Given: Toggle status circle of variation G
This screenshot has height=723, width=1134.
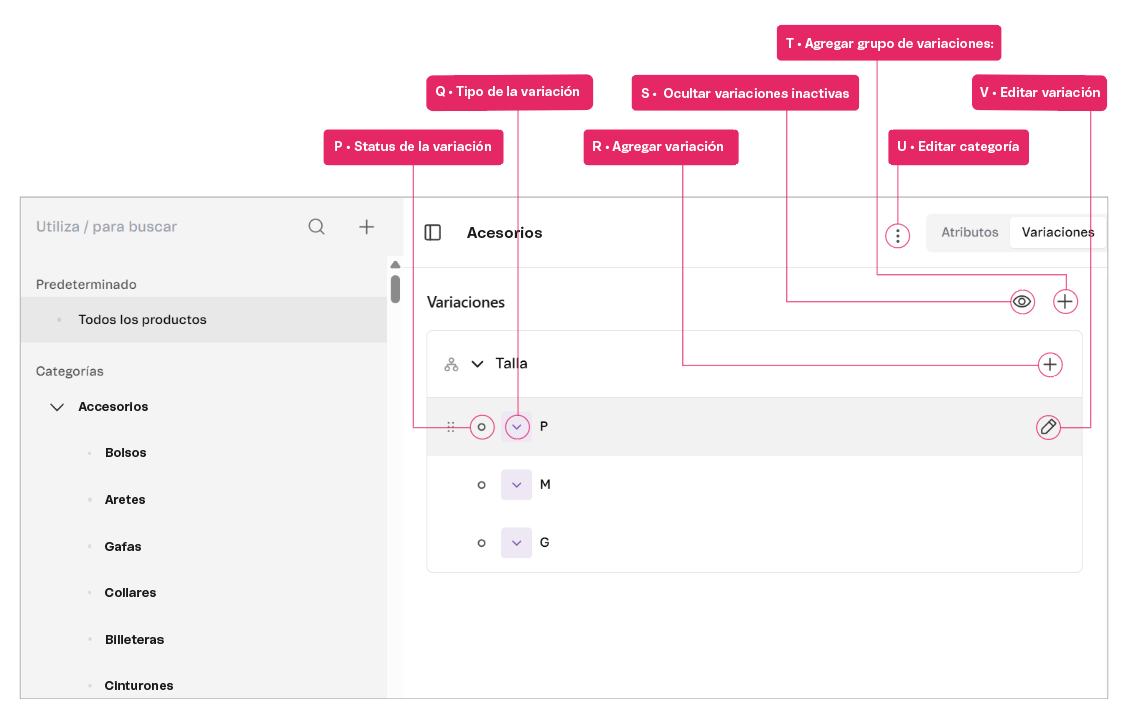Looking at the screenshot, I should point(482,543).
